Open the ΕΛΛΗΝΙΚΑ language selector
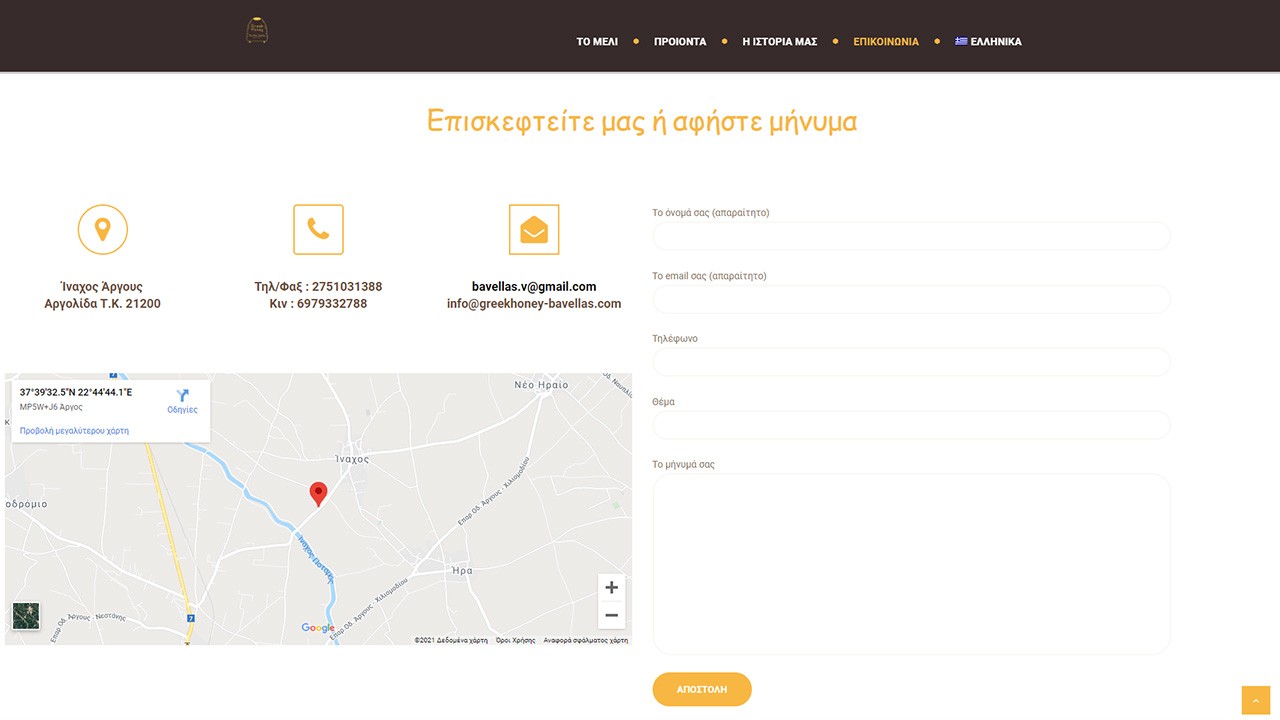This screenshot has height=720, width=1280. [988, 42]
